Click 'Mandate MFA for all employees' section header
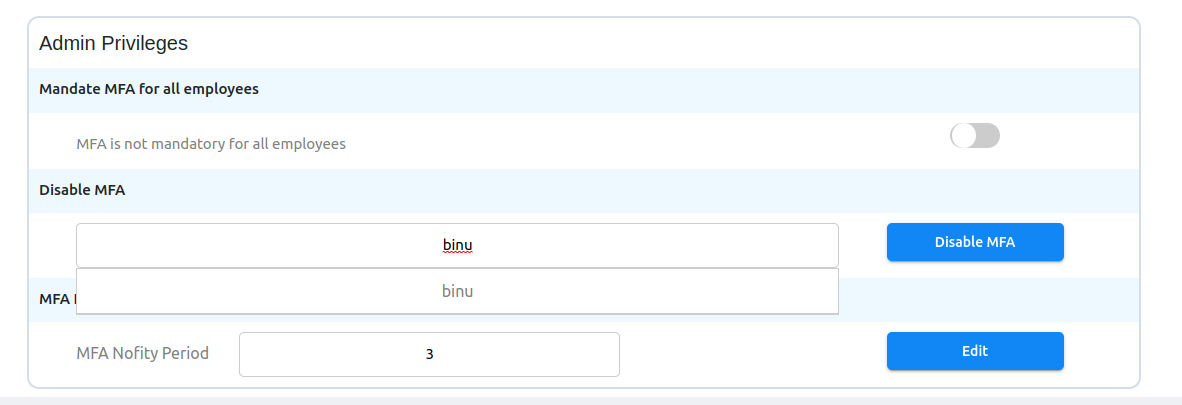Viewport: 1182px width, 405px height. click(x=149, y=89)
